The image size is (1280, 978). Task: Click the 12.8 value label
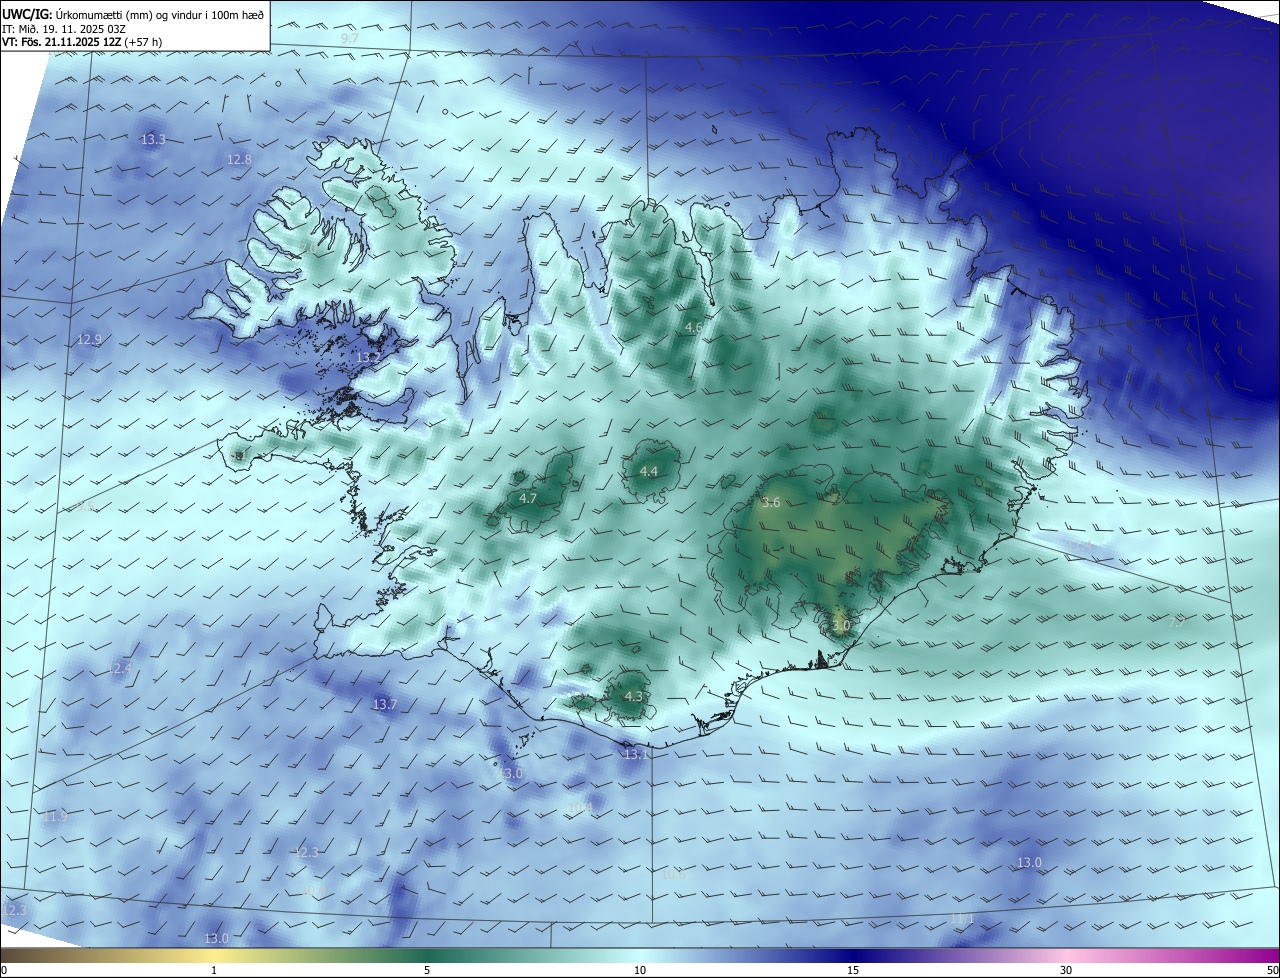(x=239, y=160)
